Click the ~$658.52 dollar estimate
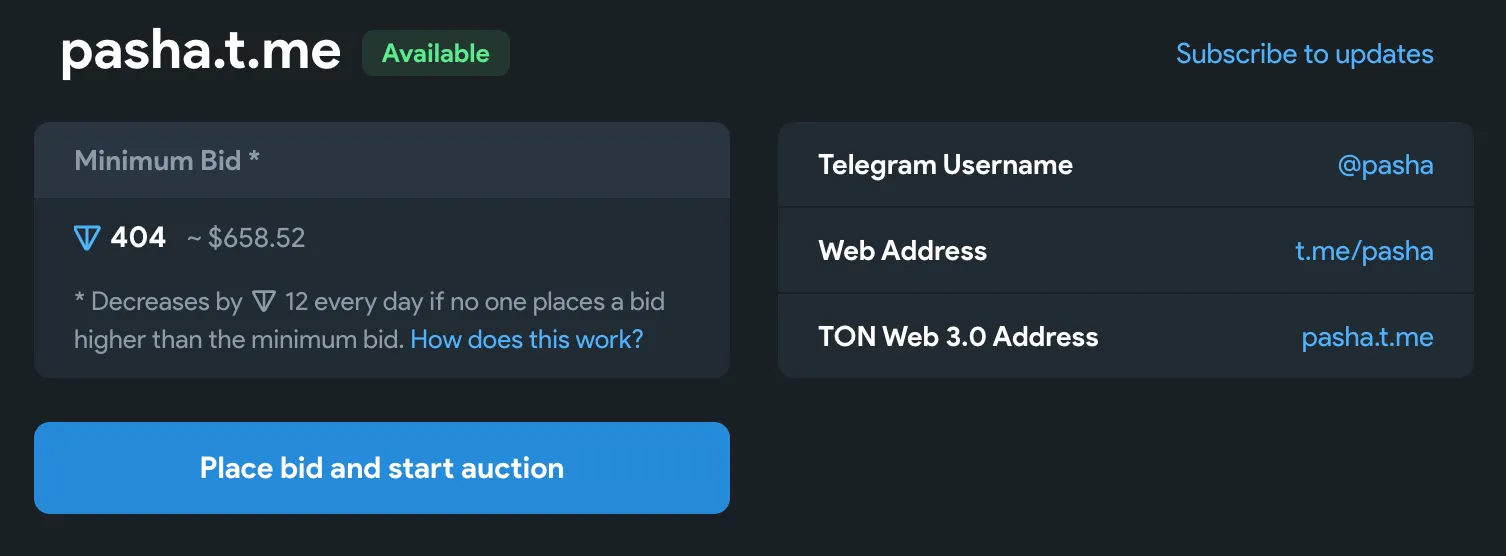Viewport: 1506px width, 556px height. [246, 238]
